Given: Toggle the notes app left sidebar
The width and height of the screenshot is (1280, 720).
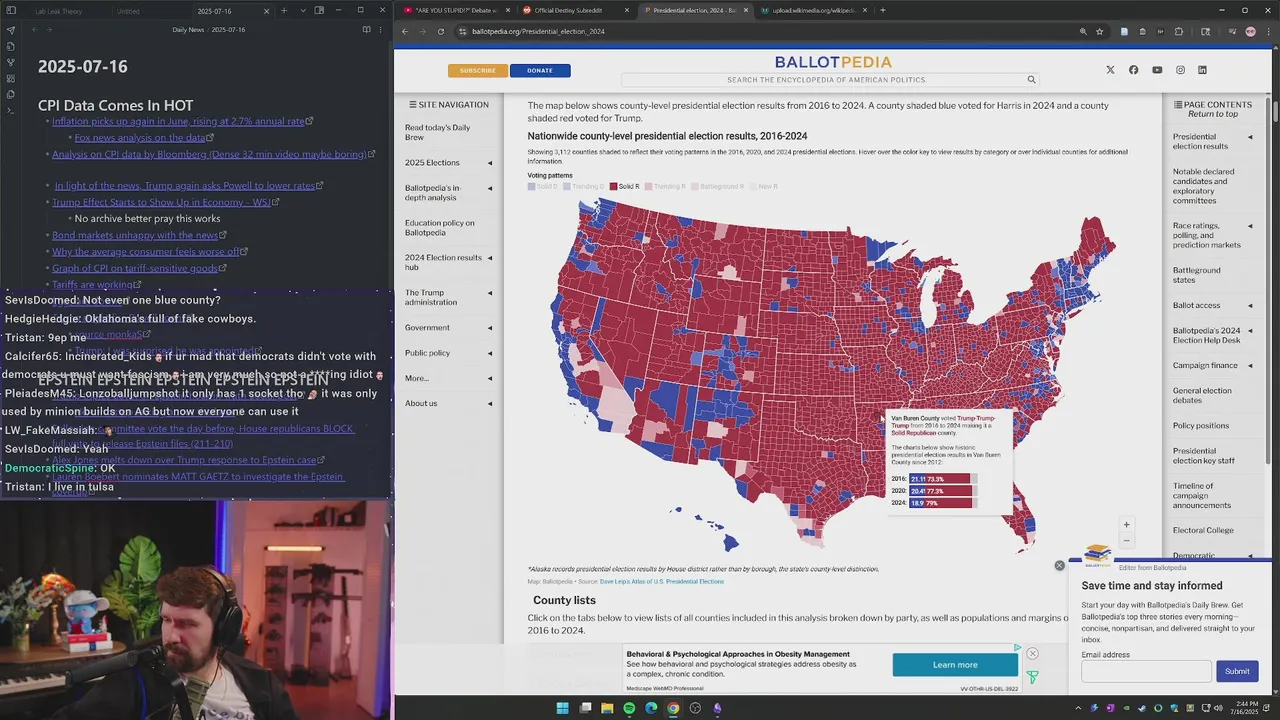Looking at the screenshot, I should [11, 11].
